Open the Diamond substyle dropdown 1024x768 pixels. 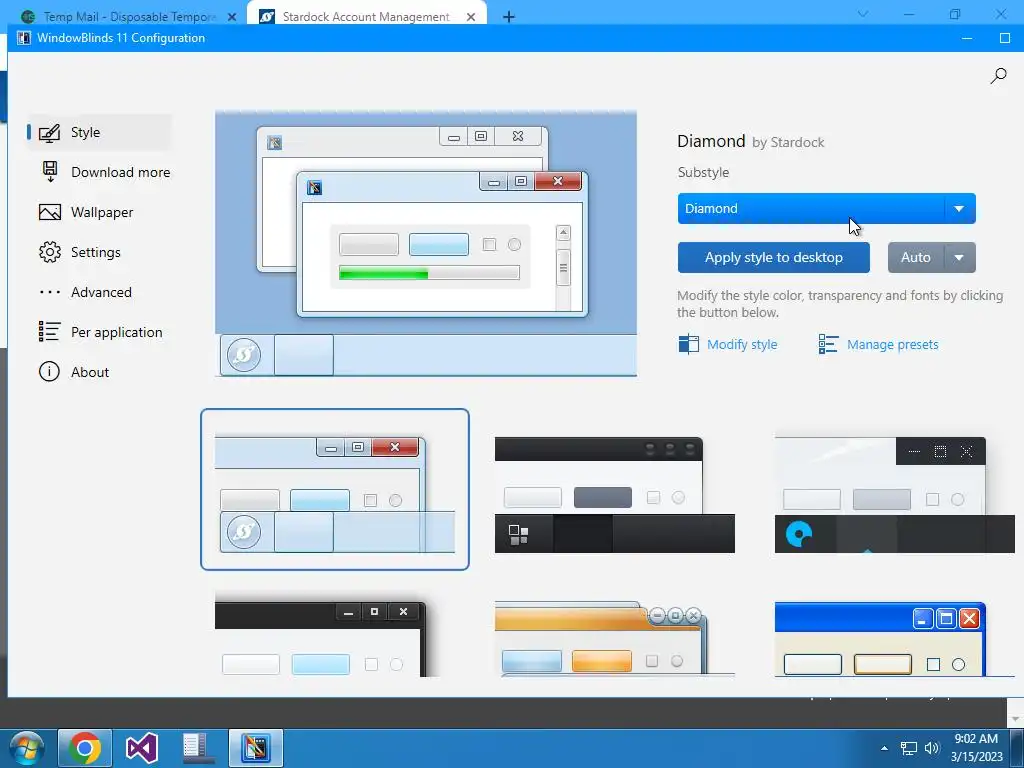click(826, 208)
